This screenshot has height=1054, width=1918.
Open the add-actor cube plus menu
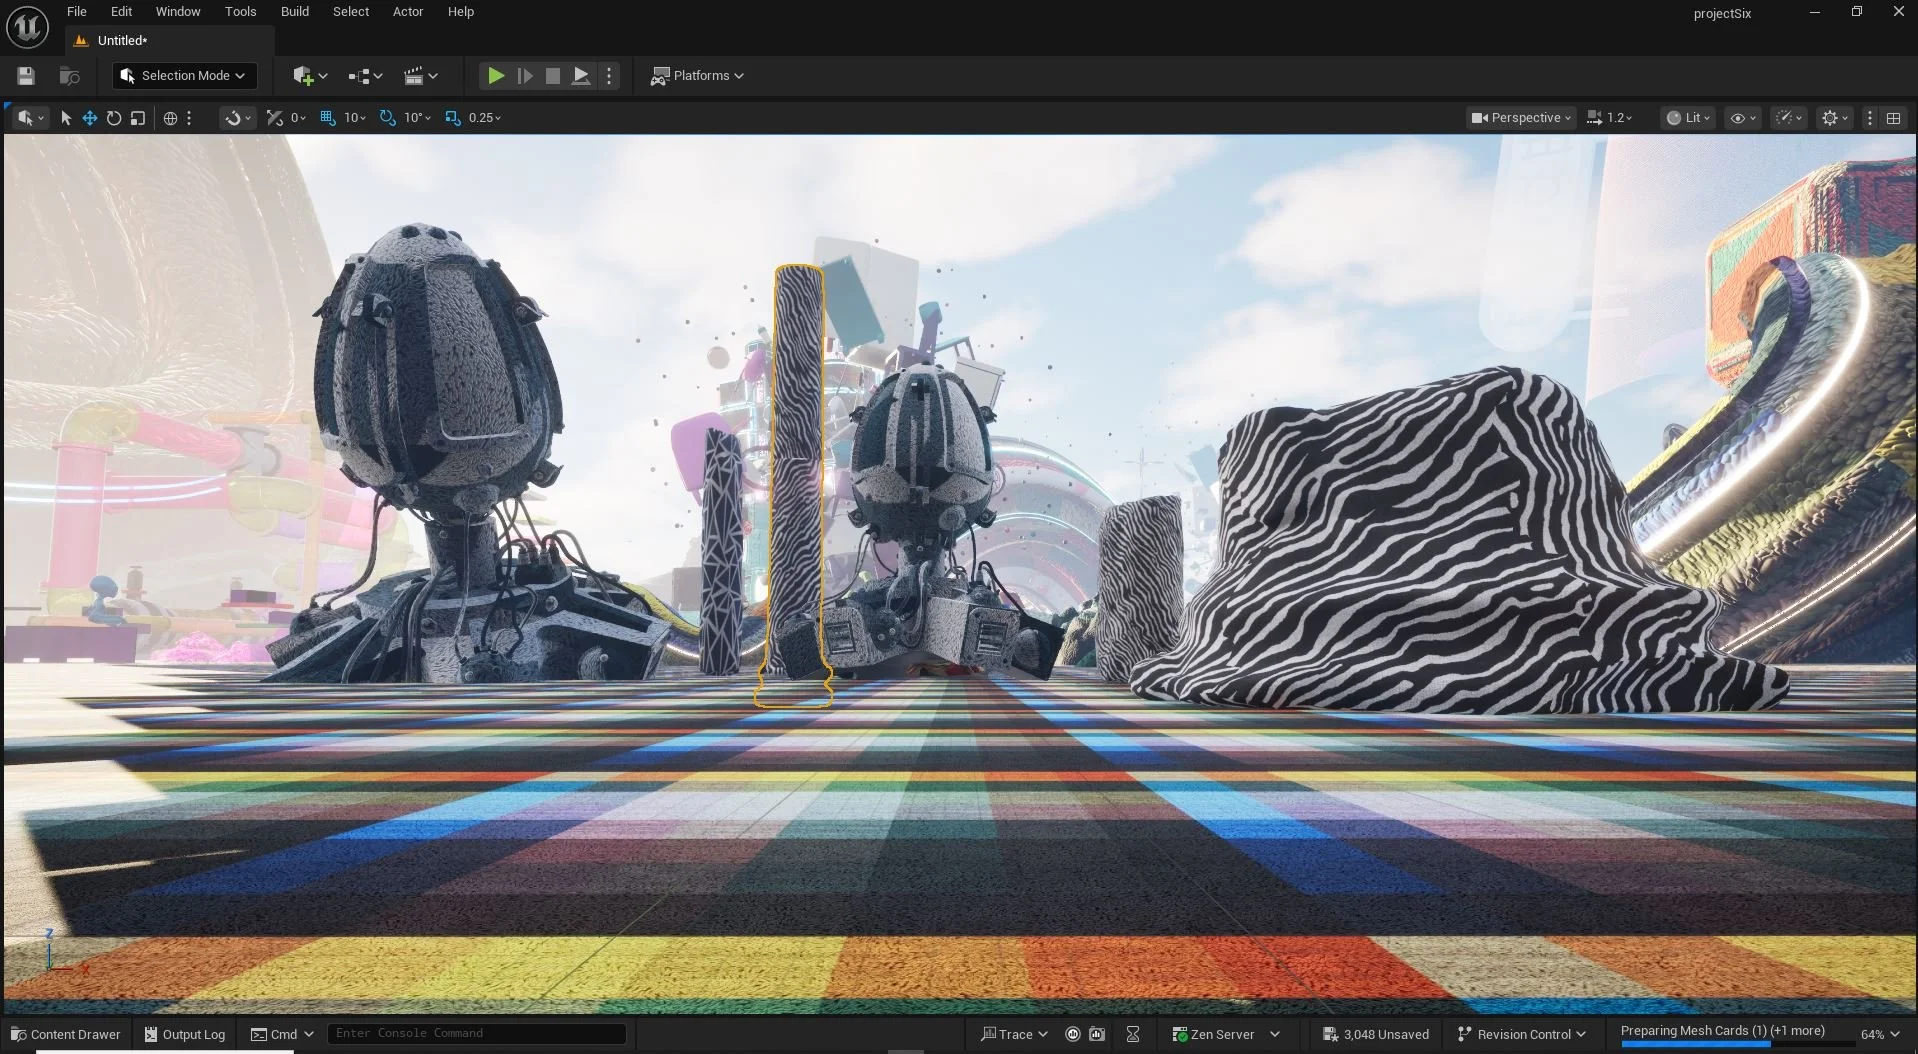click(x=310, y=76)
